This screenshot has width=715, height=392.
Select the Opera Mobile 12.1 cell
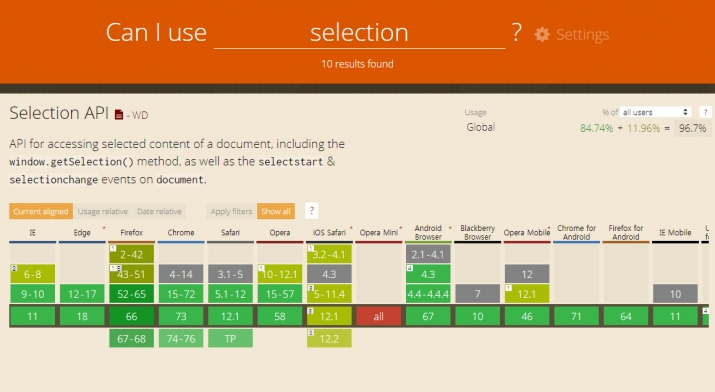(x=527, y=294)
